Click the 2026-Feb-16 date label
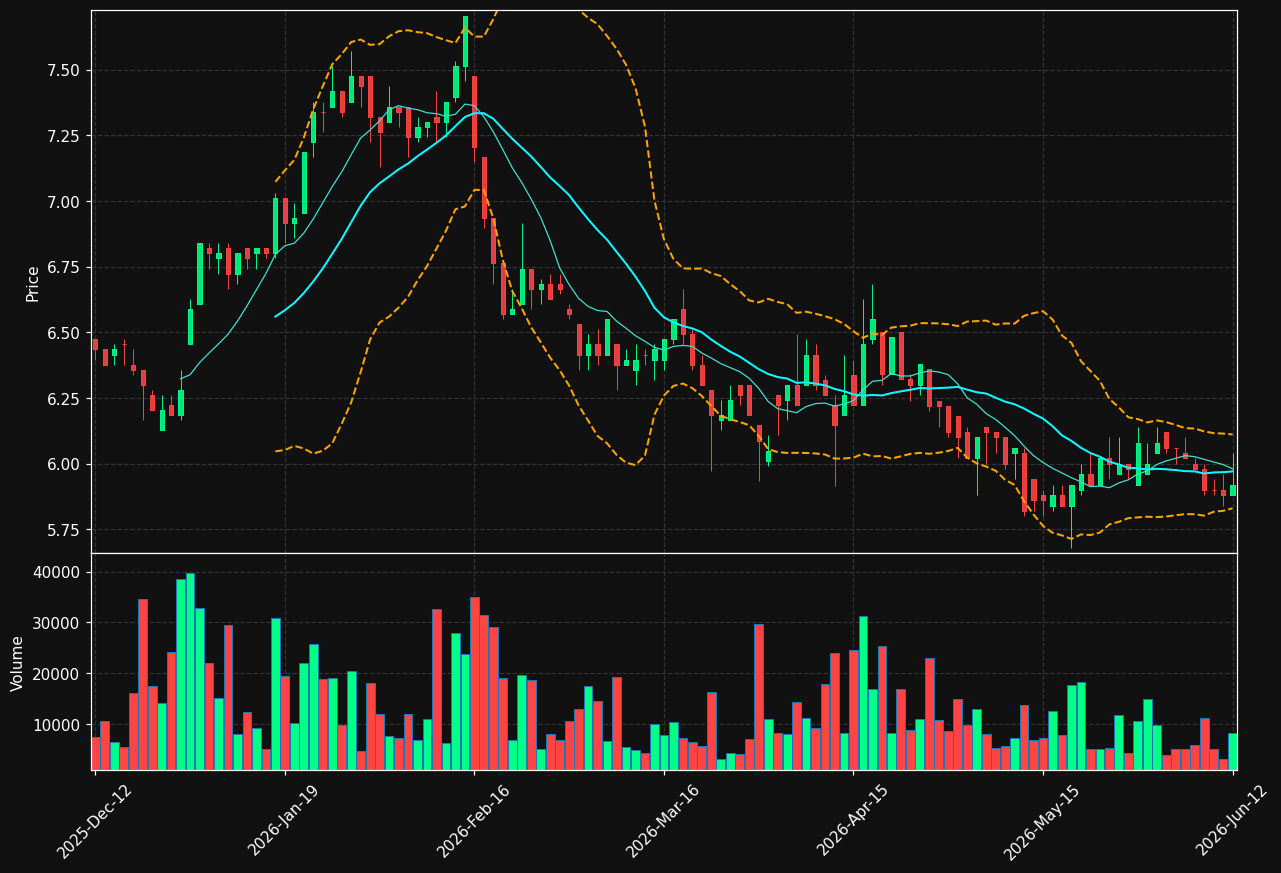This screenshot has height=873, width=1281. click(474, 820)
